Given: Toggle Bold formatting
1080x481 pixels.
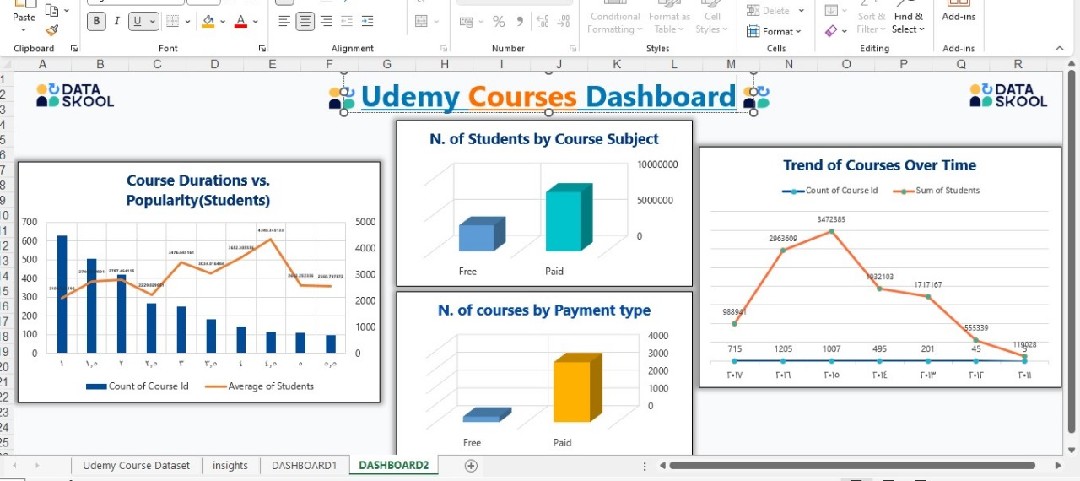Looking at the screenshot, I should click(96, 21).
